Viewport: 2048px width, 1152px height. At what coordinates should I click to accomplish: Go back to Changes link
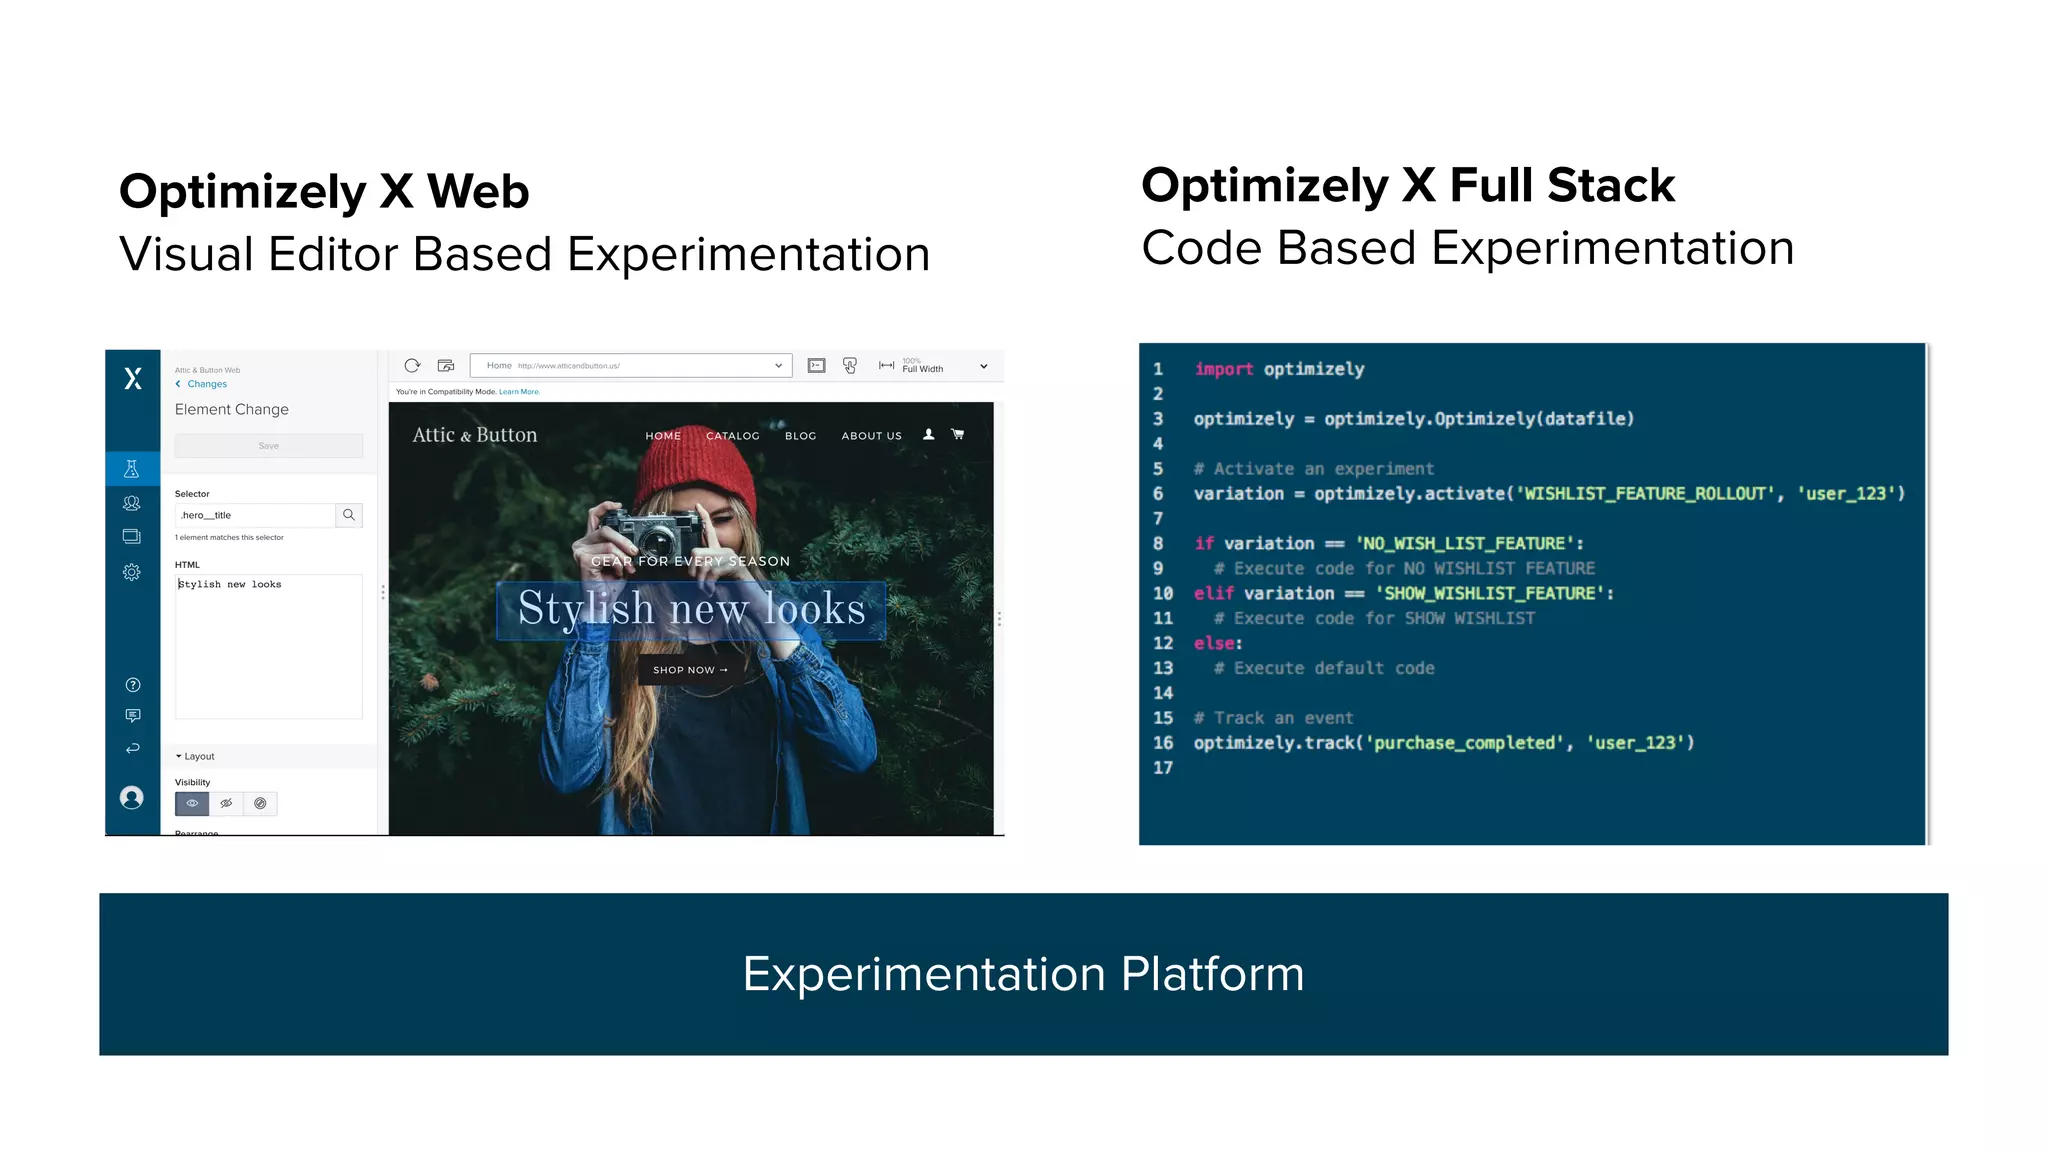[x=206, y=384]
